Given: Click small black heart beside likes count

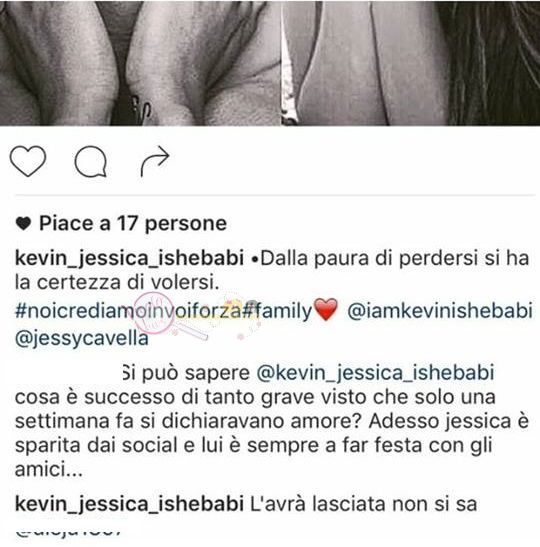Looking at the screenshot, I should point(24,223).
